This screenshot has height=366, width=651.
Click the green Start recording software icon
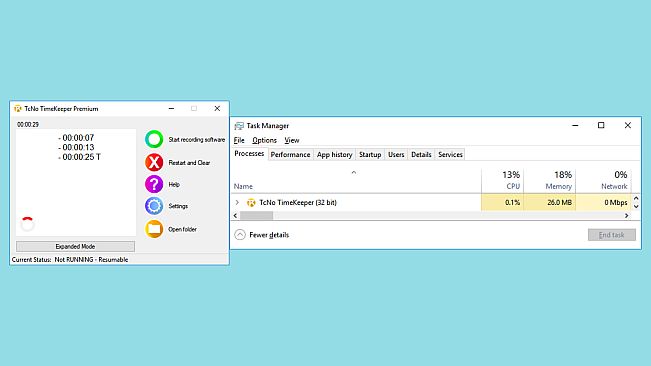pyautogui.click(x=154, y=139)
